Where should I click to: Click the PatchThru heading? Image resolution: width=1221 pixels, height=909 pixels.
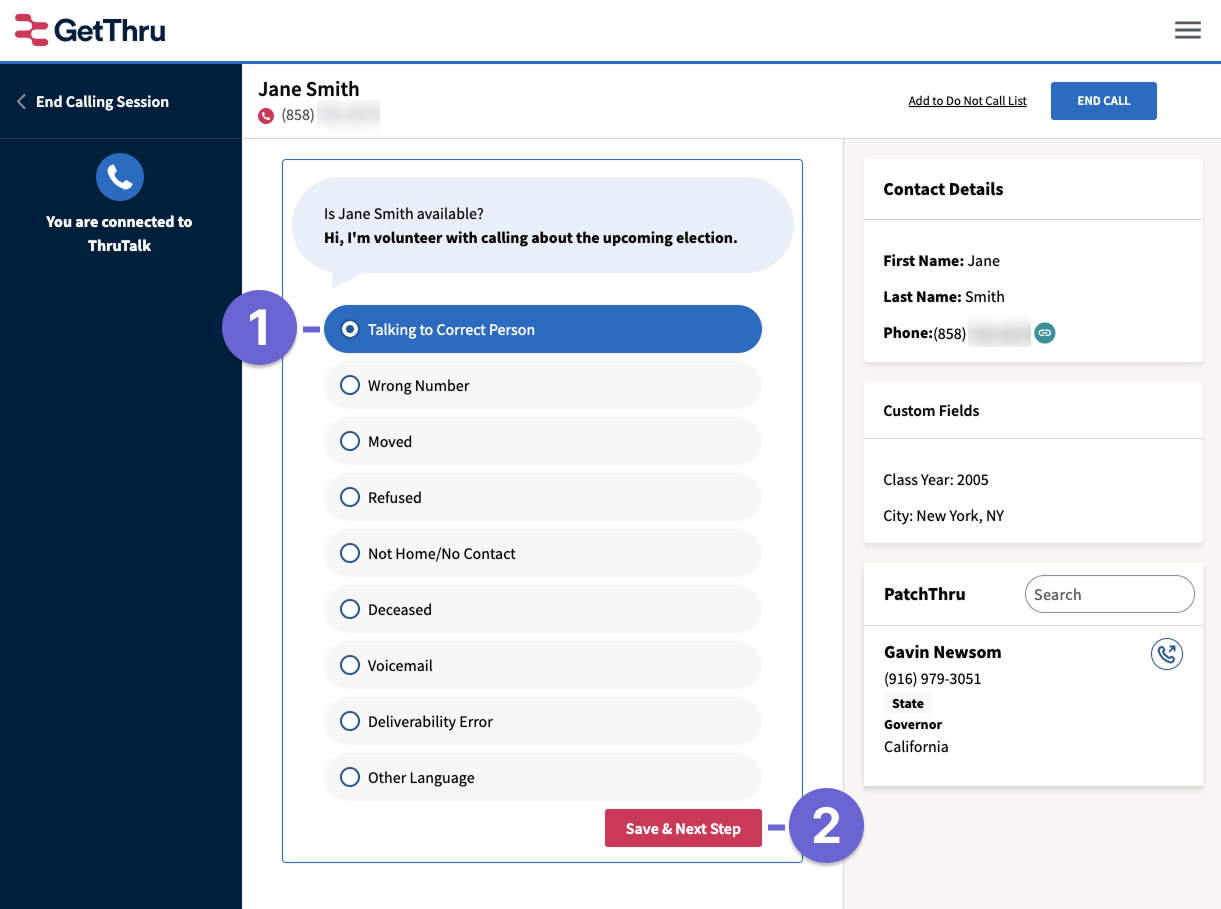(x=925, y=594)
